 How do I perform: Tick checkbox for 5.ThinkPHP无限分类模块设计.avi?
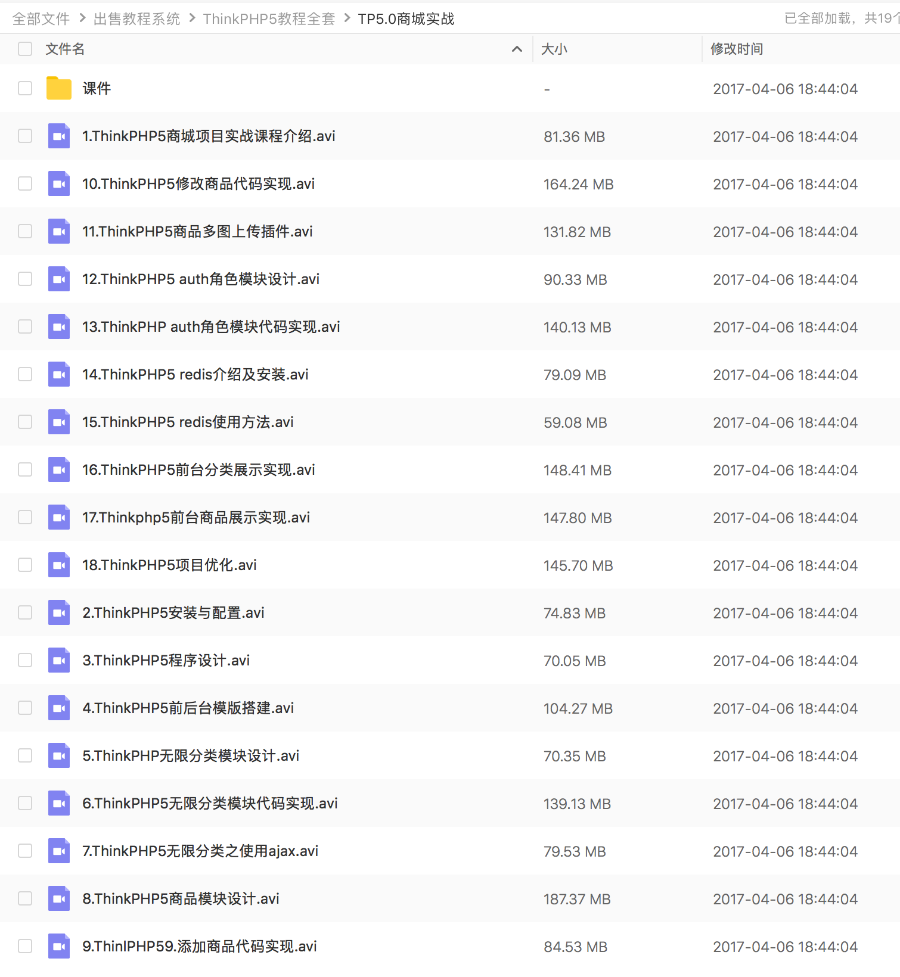click(25, 756)
